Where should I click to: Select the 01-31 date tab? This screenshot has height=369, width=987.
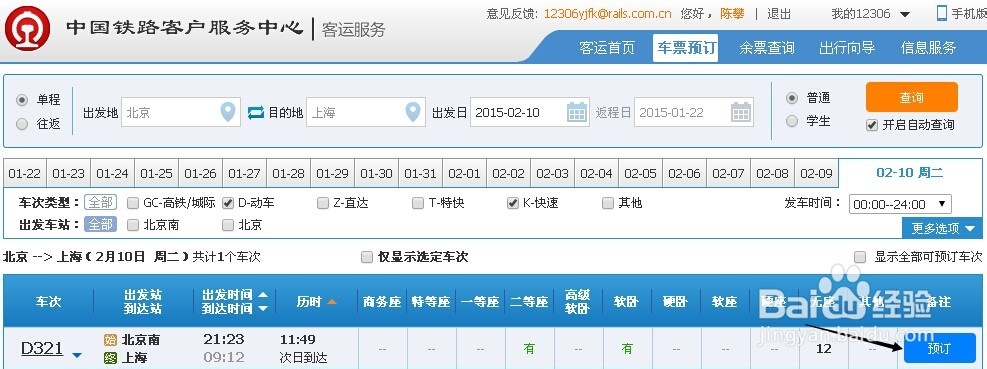pos(420,173)
